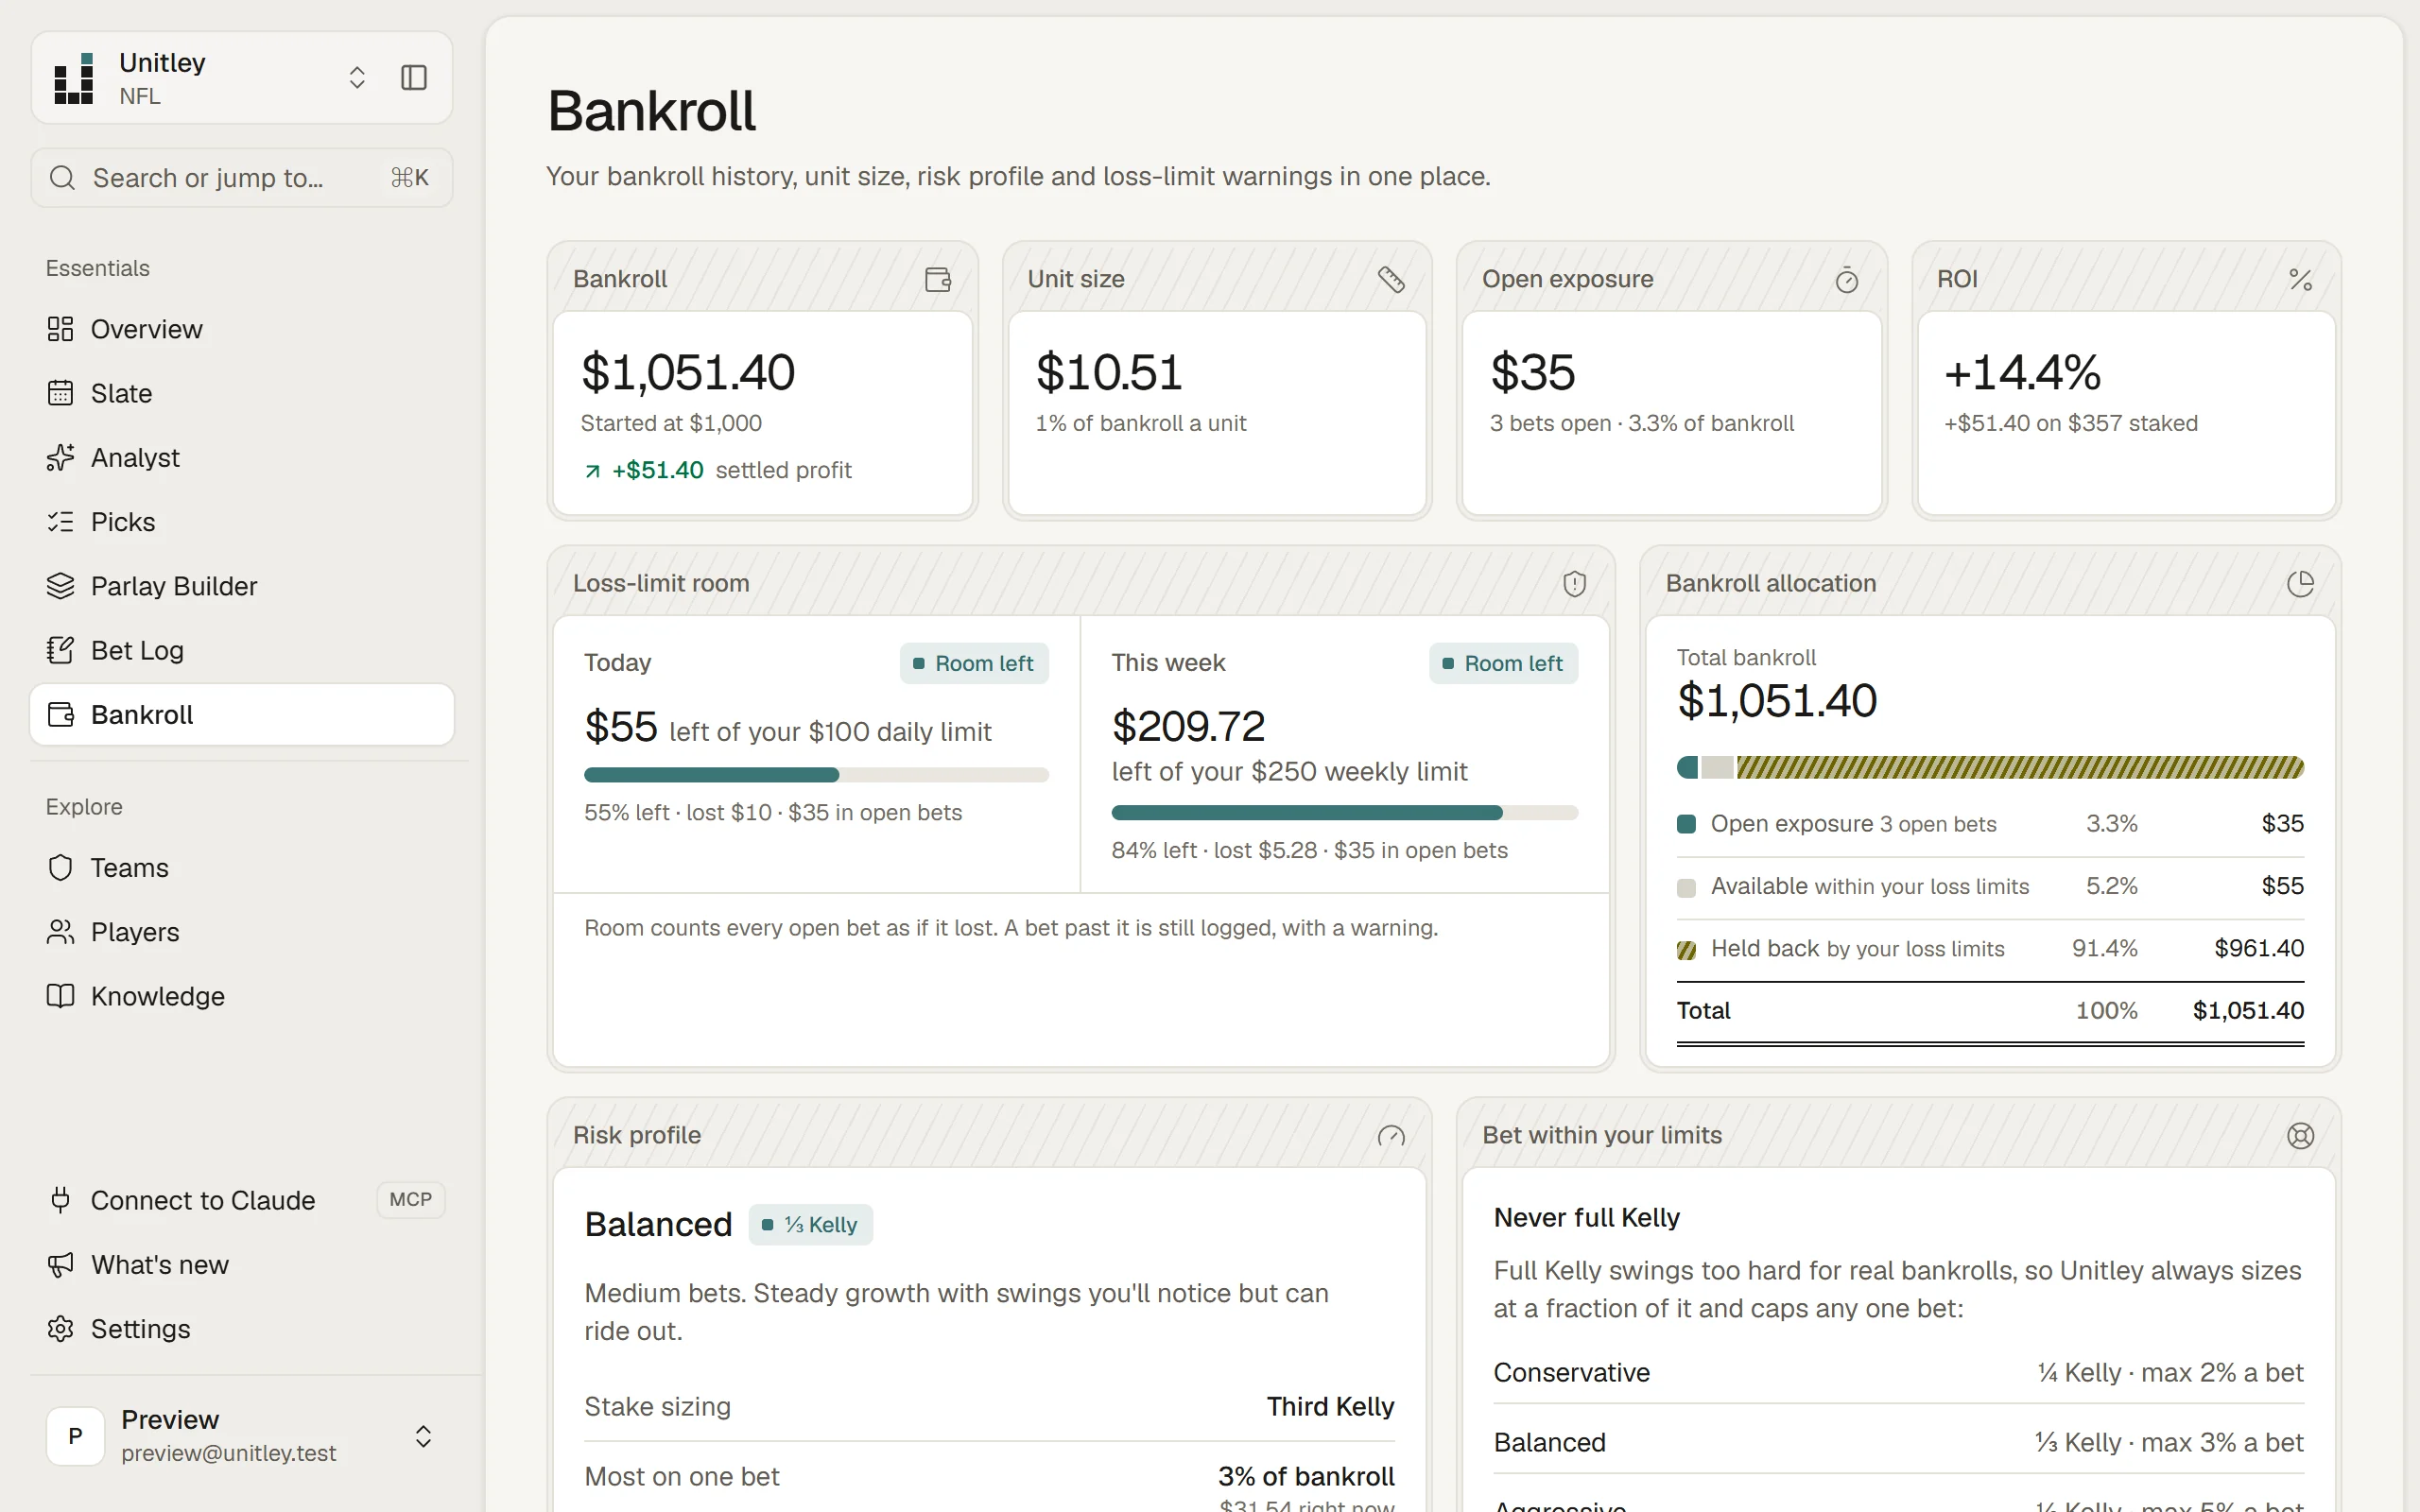The height and width of the screenshot is (1512, 2420).
Task: Open Parlay Builder
Action: (x=242, y=586)
